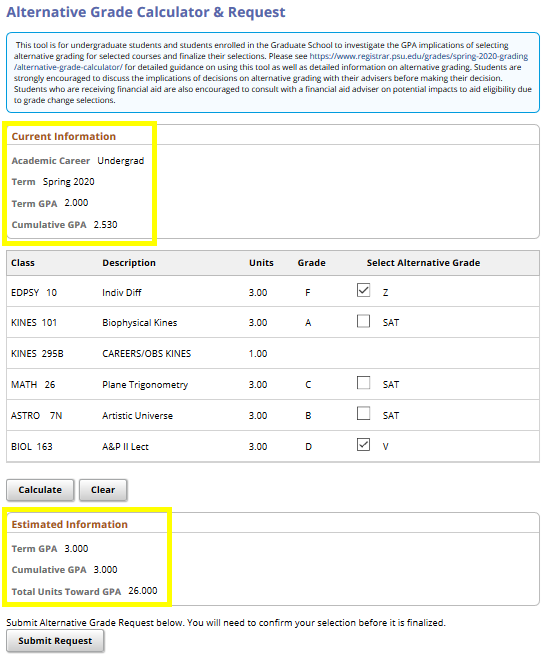Screen dimensions: 552x669
Task: Click the Grade column header
Action: click(x=311, y=263)
